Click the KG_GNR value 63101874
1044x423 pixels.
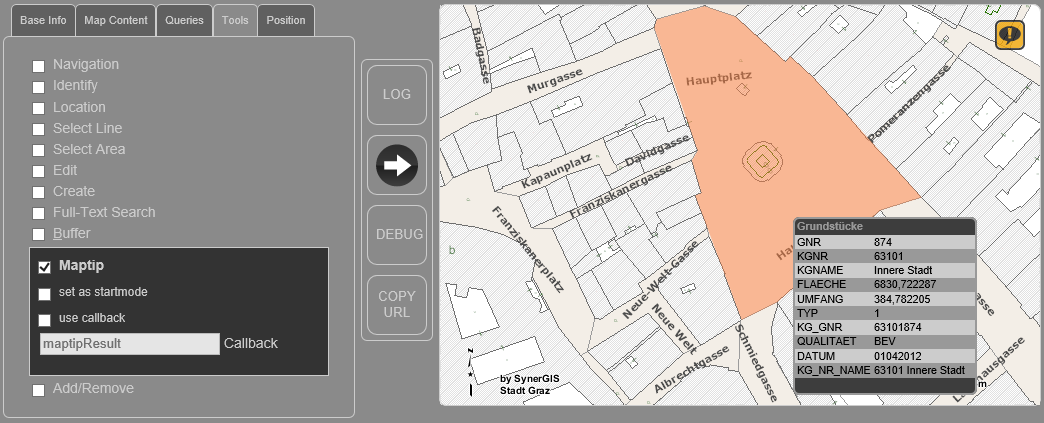pos(898,327)
